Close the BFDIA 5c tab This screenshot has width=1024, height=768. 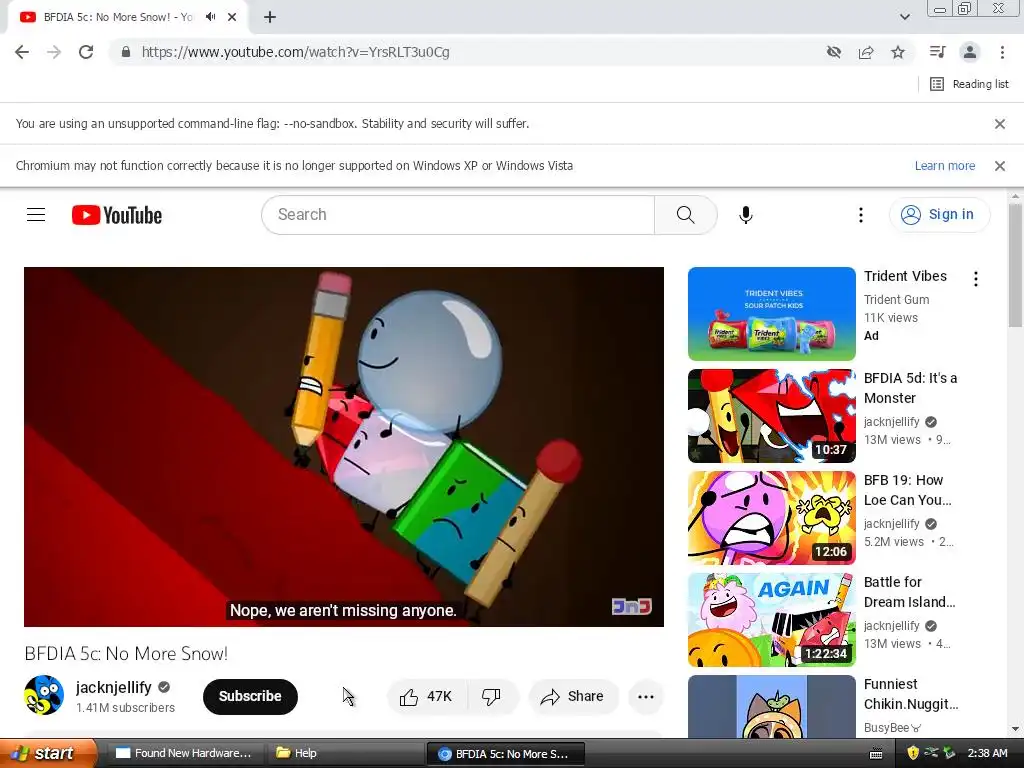[232, 17]
